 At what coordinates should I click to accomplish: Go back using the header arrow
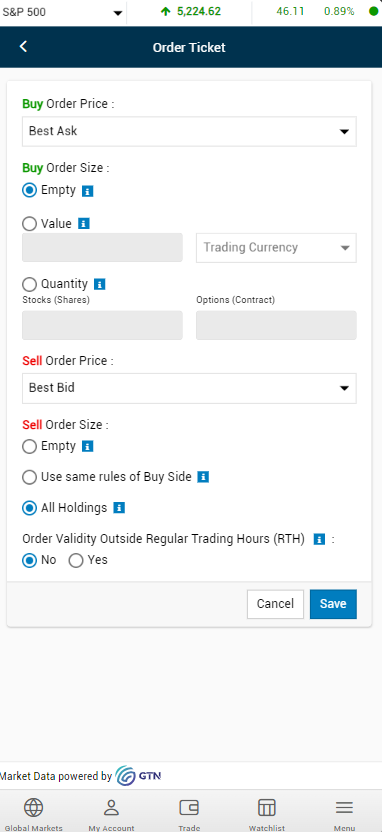tap(23, 47)
